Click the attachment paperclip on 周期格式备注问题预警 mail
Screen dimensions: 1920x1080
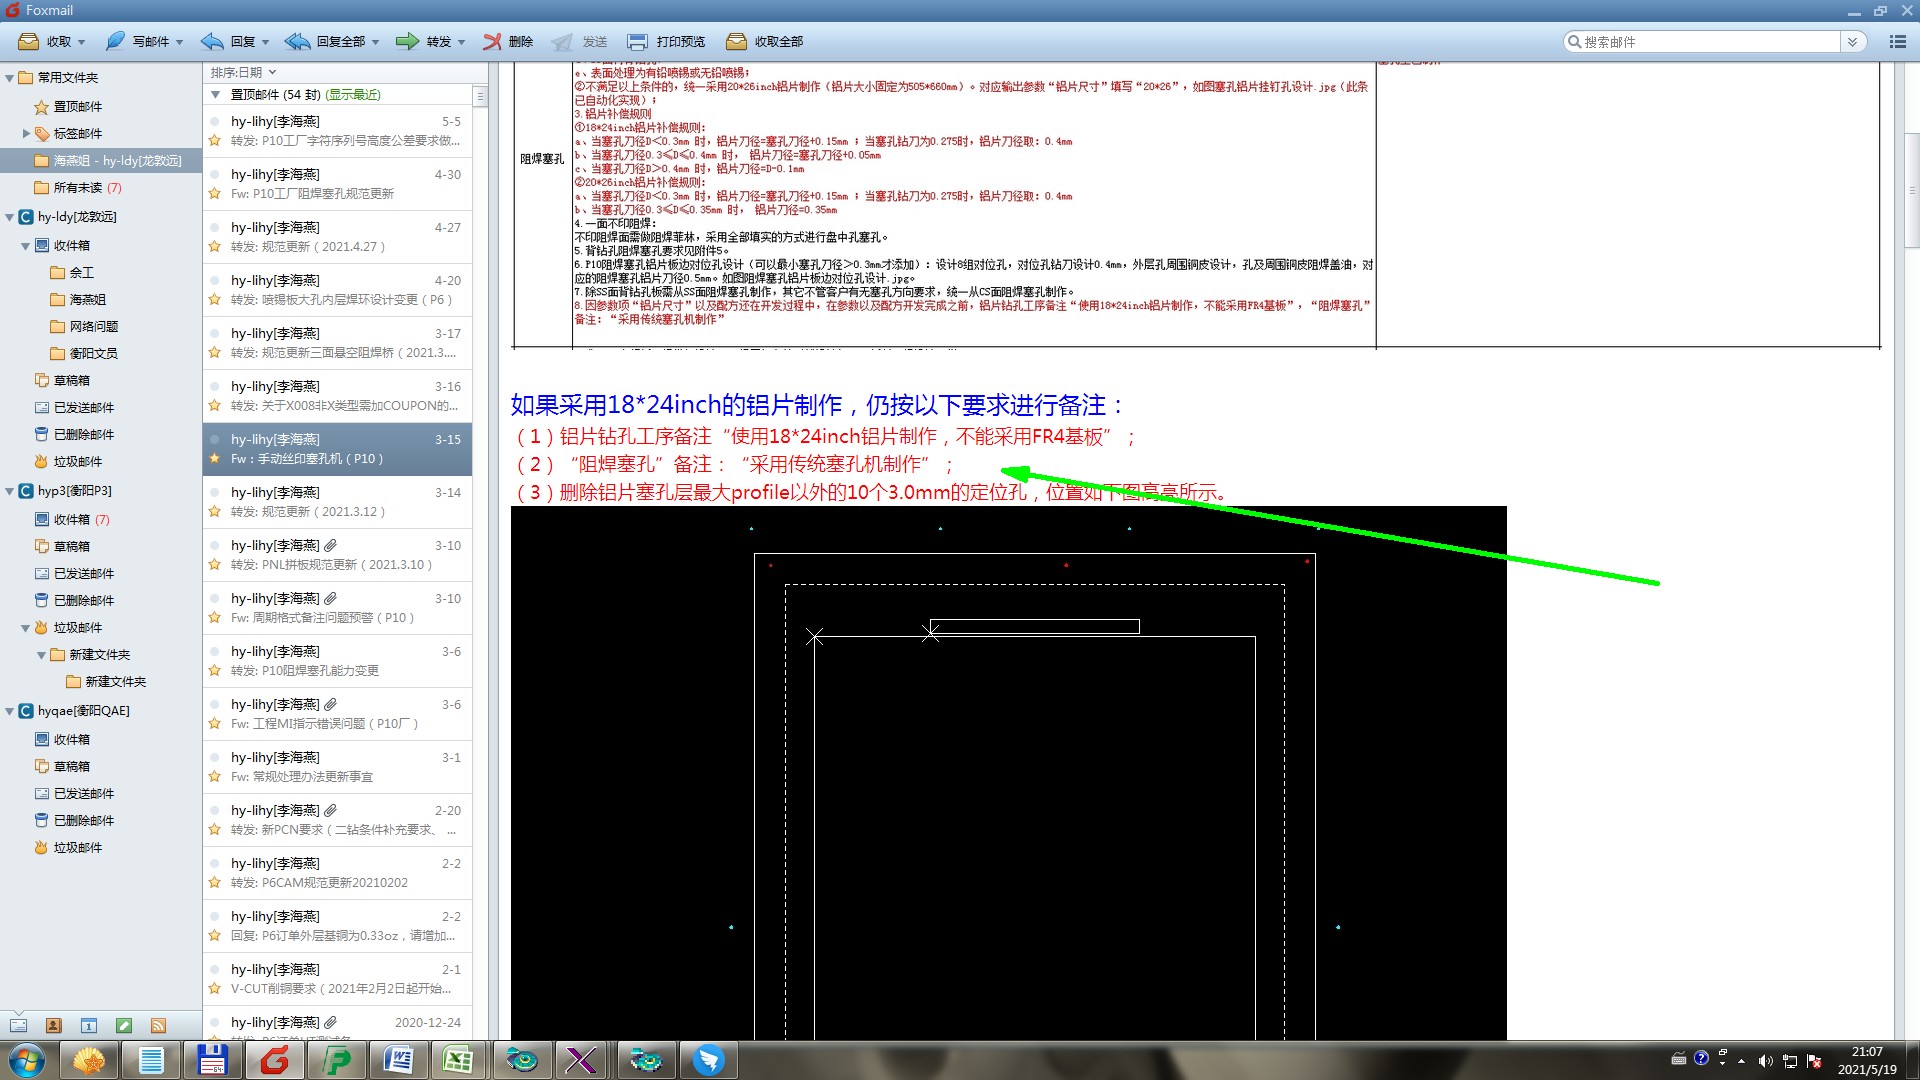coord(331,598)
